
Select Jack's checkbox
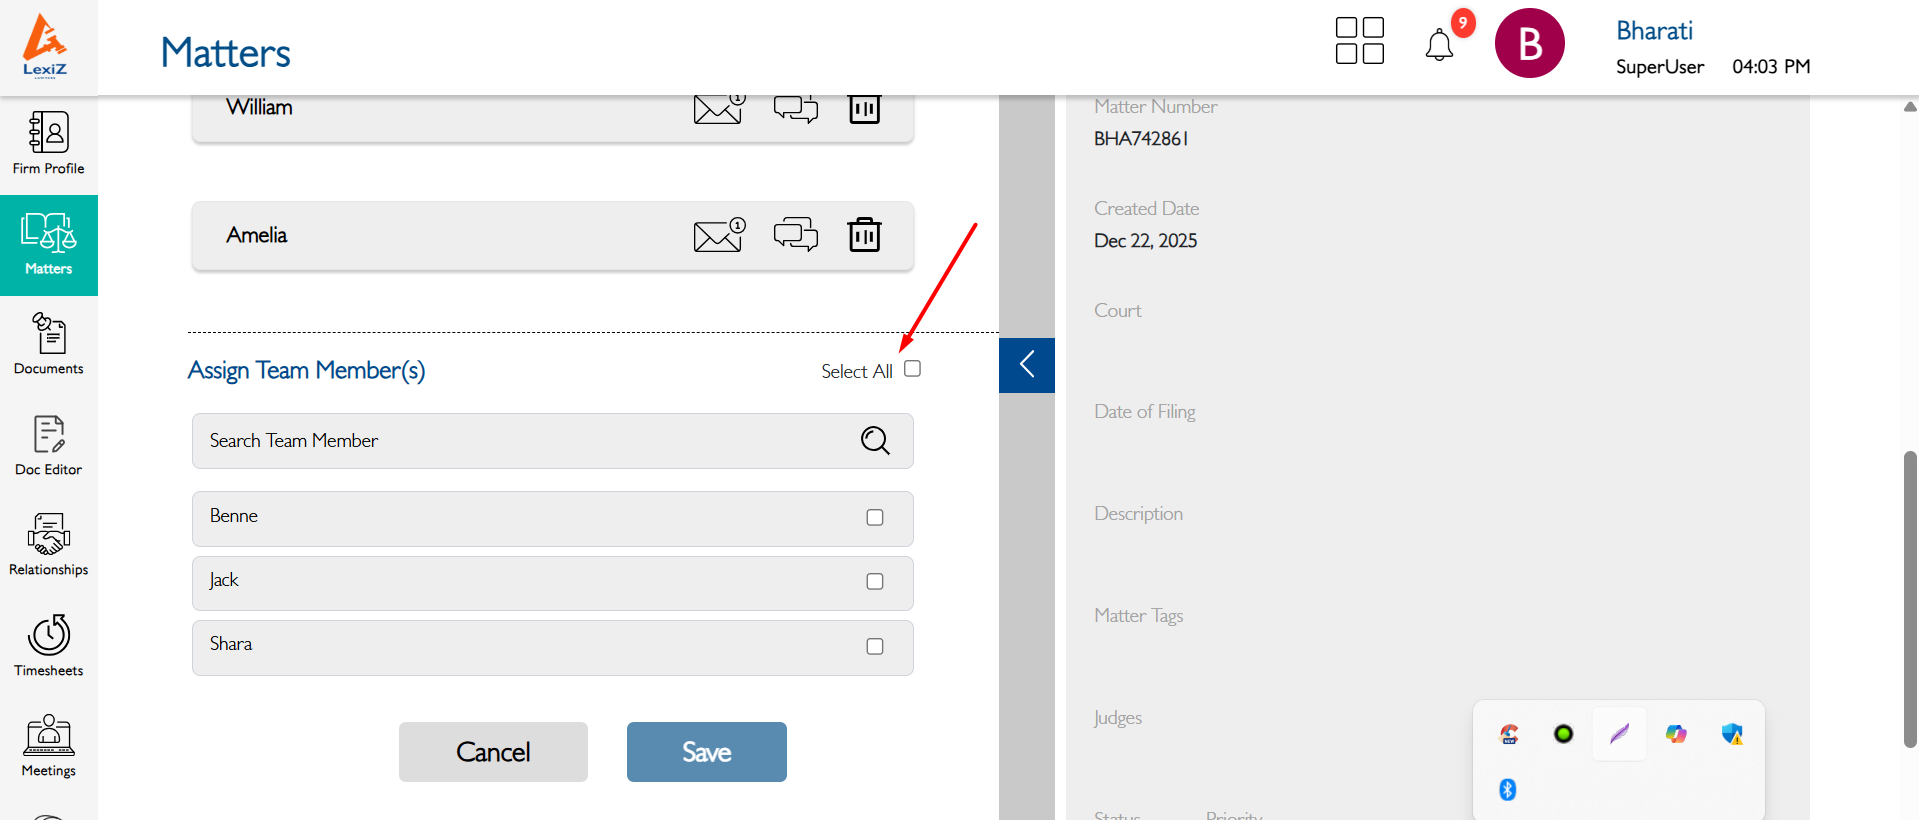[875, 582]
